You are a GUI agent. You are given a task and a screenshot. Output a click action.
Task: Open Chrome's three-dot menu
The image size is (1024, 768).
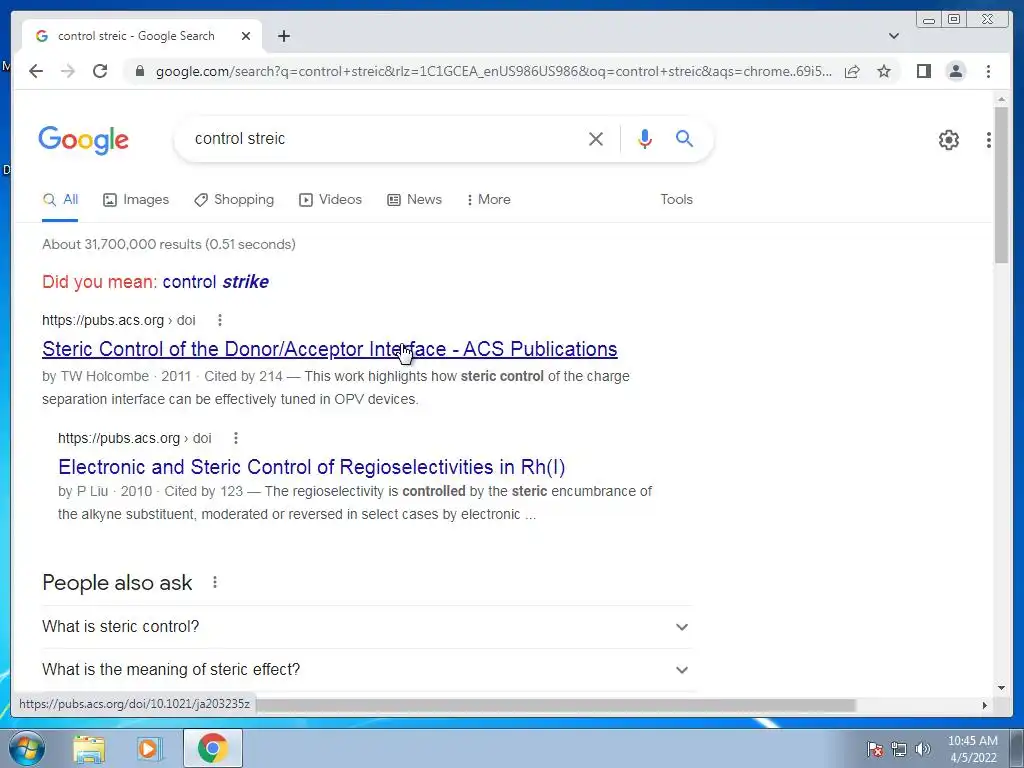coord(988,71)
